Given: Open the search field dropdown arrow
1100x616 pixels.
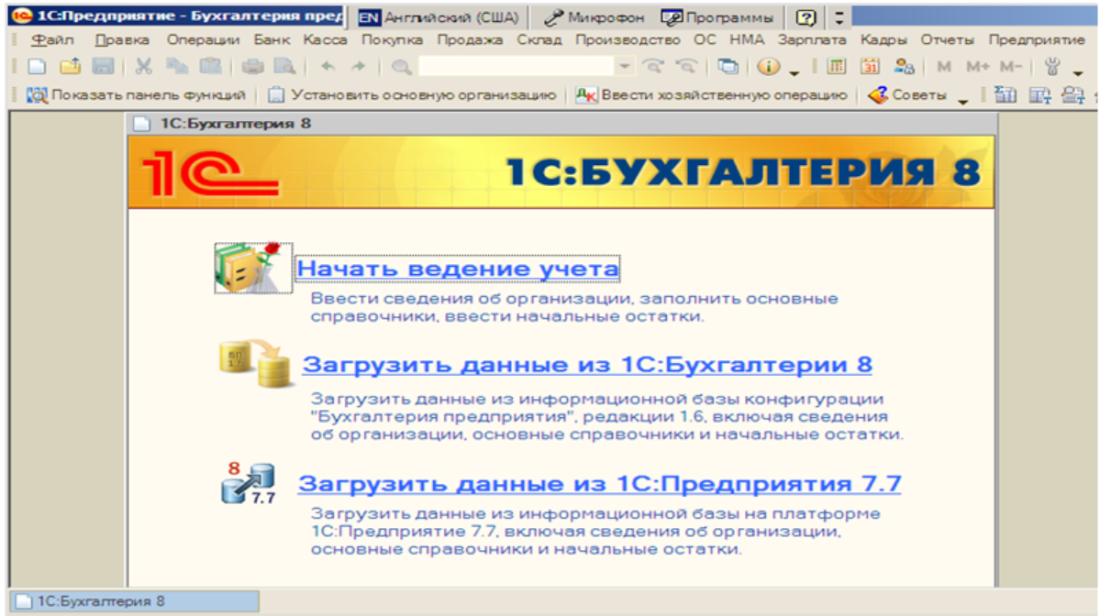Looking at the screenshot, I should (624, 67).
